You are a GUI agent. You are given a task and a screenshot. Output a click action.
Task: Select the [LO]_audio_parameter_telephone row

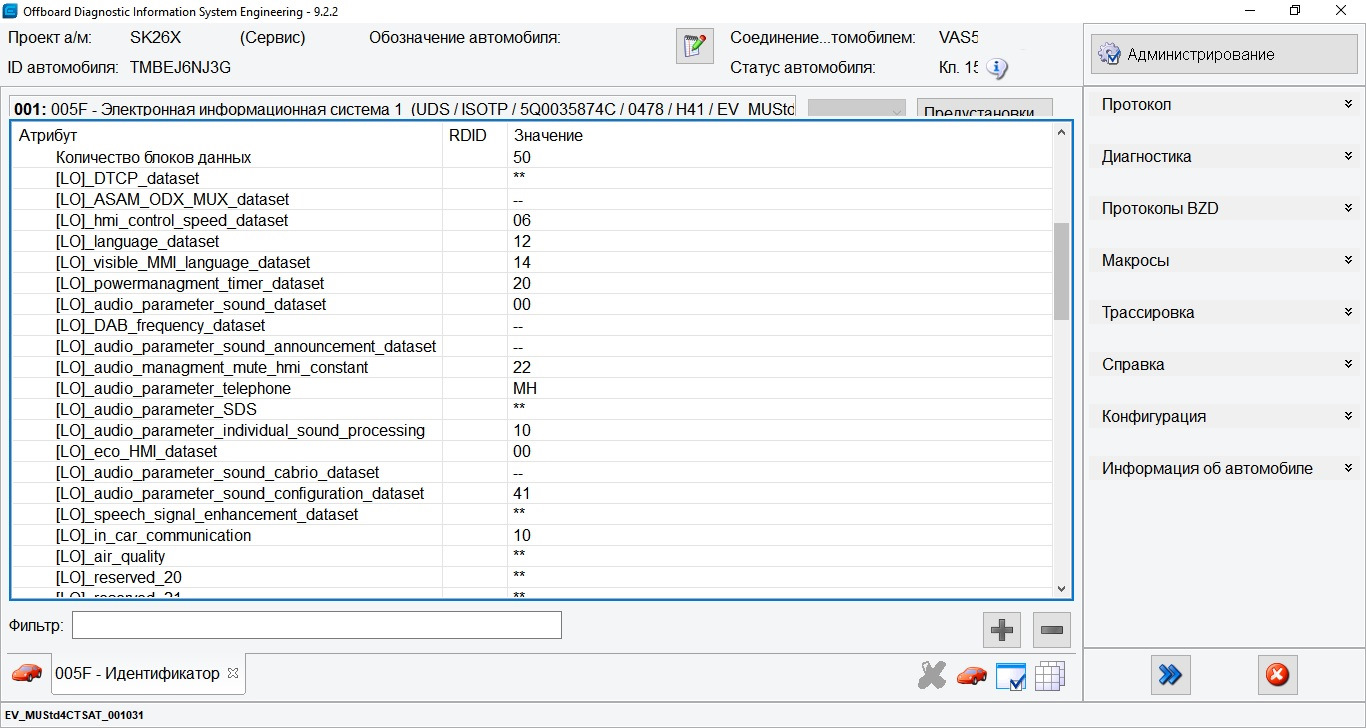point(532,388)
